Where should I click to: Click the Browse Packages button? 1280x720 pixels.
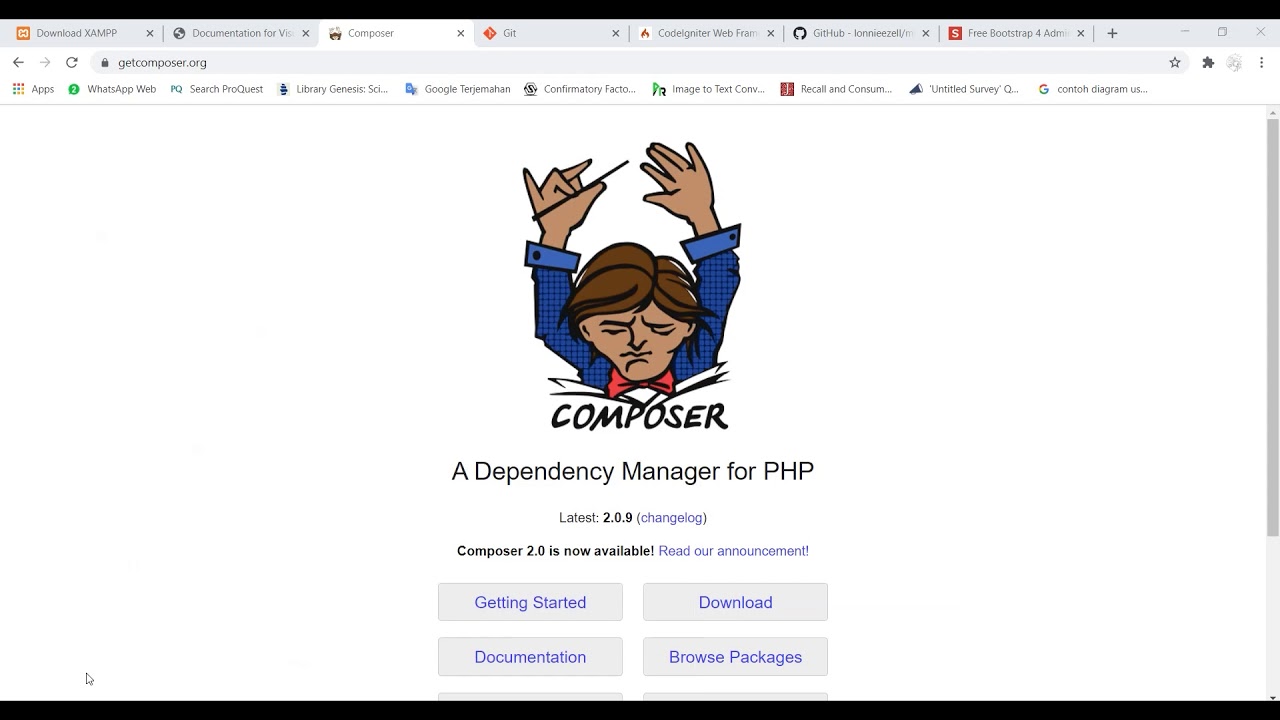(735, 657)
